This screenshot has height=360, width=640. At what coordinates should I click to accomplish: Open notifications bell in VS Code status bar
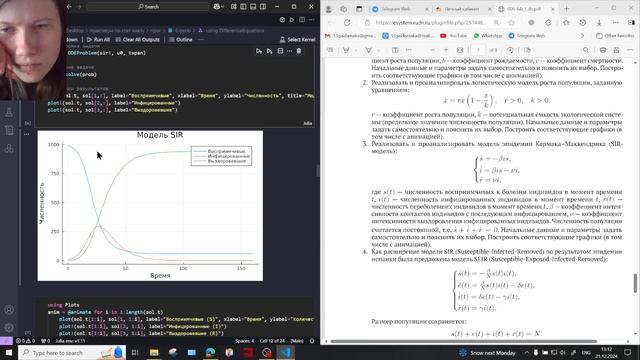click(x=312, y=341)
